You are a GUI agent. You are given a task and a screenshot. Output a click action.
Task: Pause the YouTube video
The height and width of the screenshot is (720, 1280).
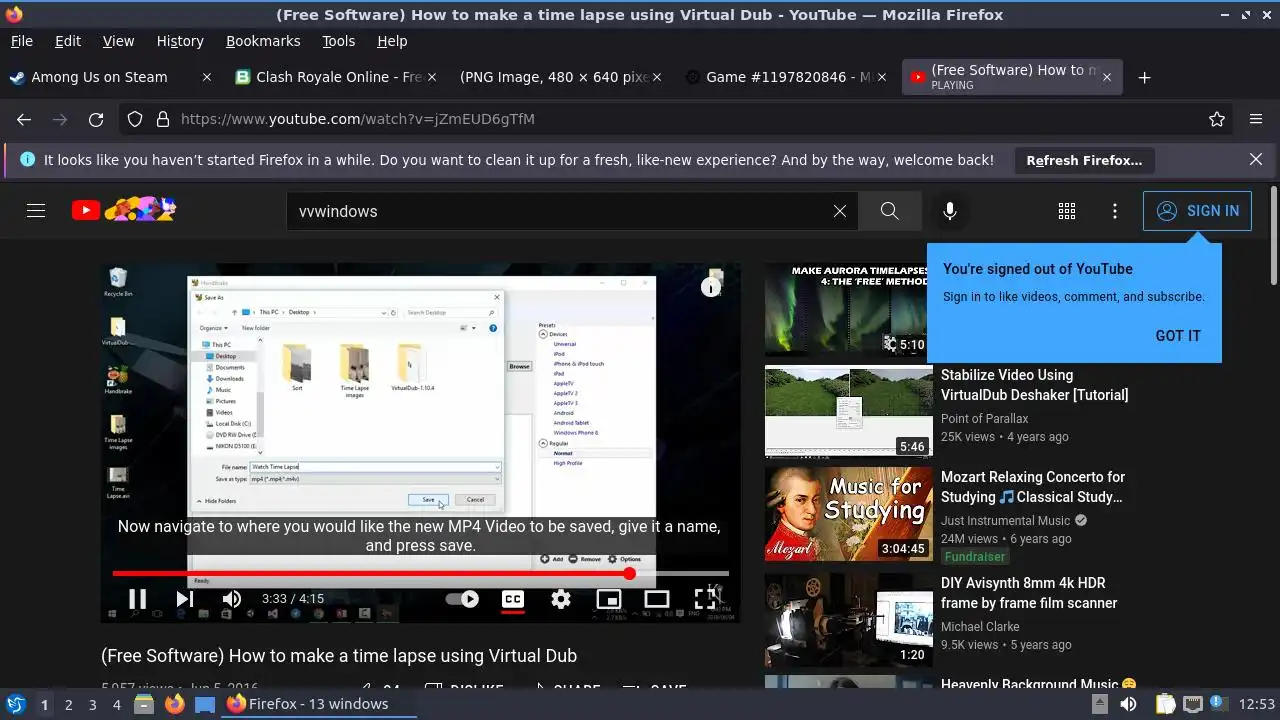[x=138, y=599]
